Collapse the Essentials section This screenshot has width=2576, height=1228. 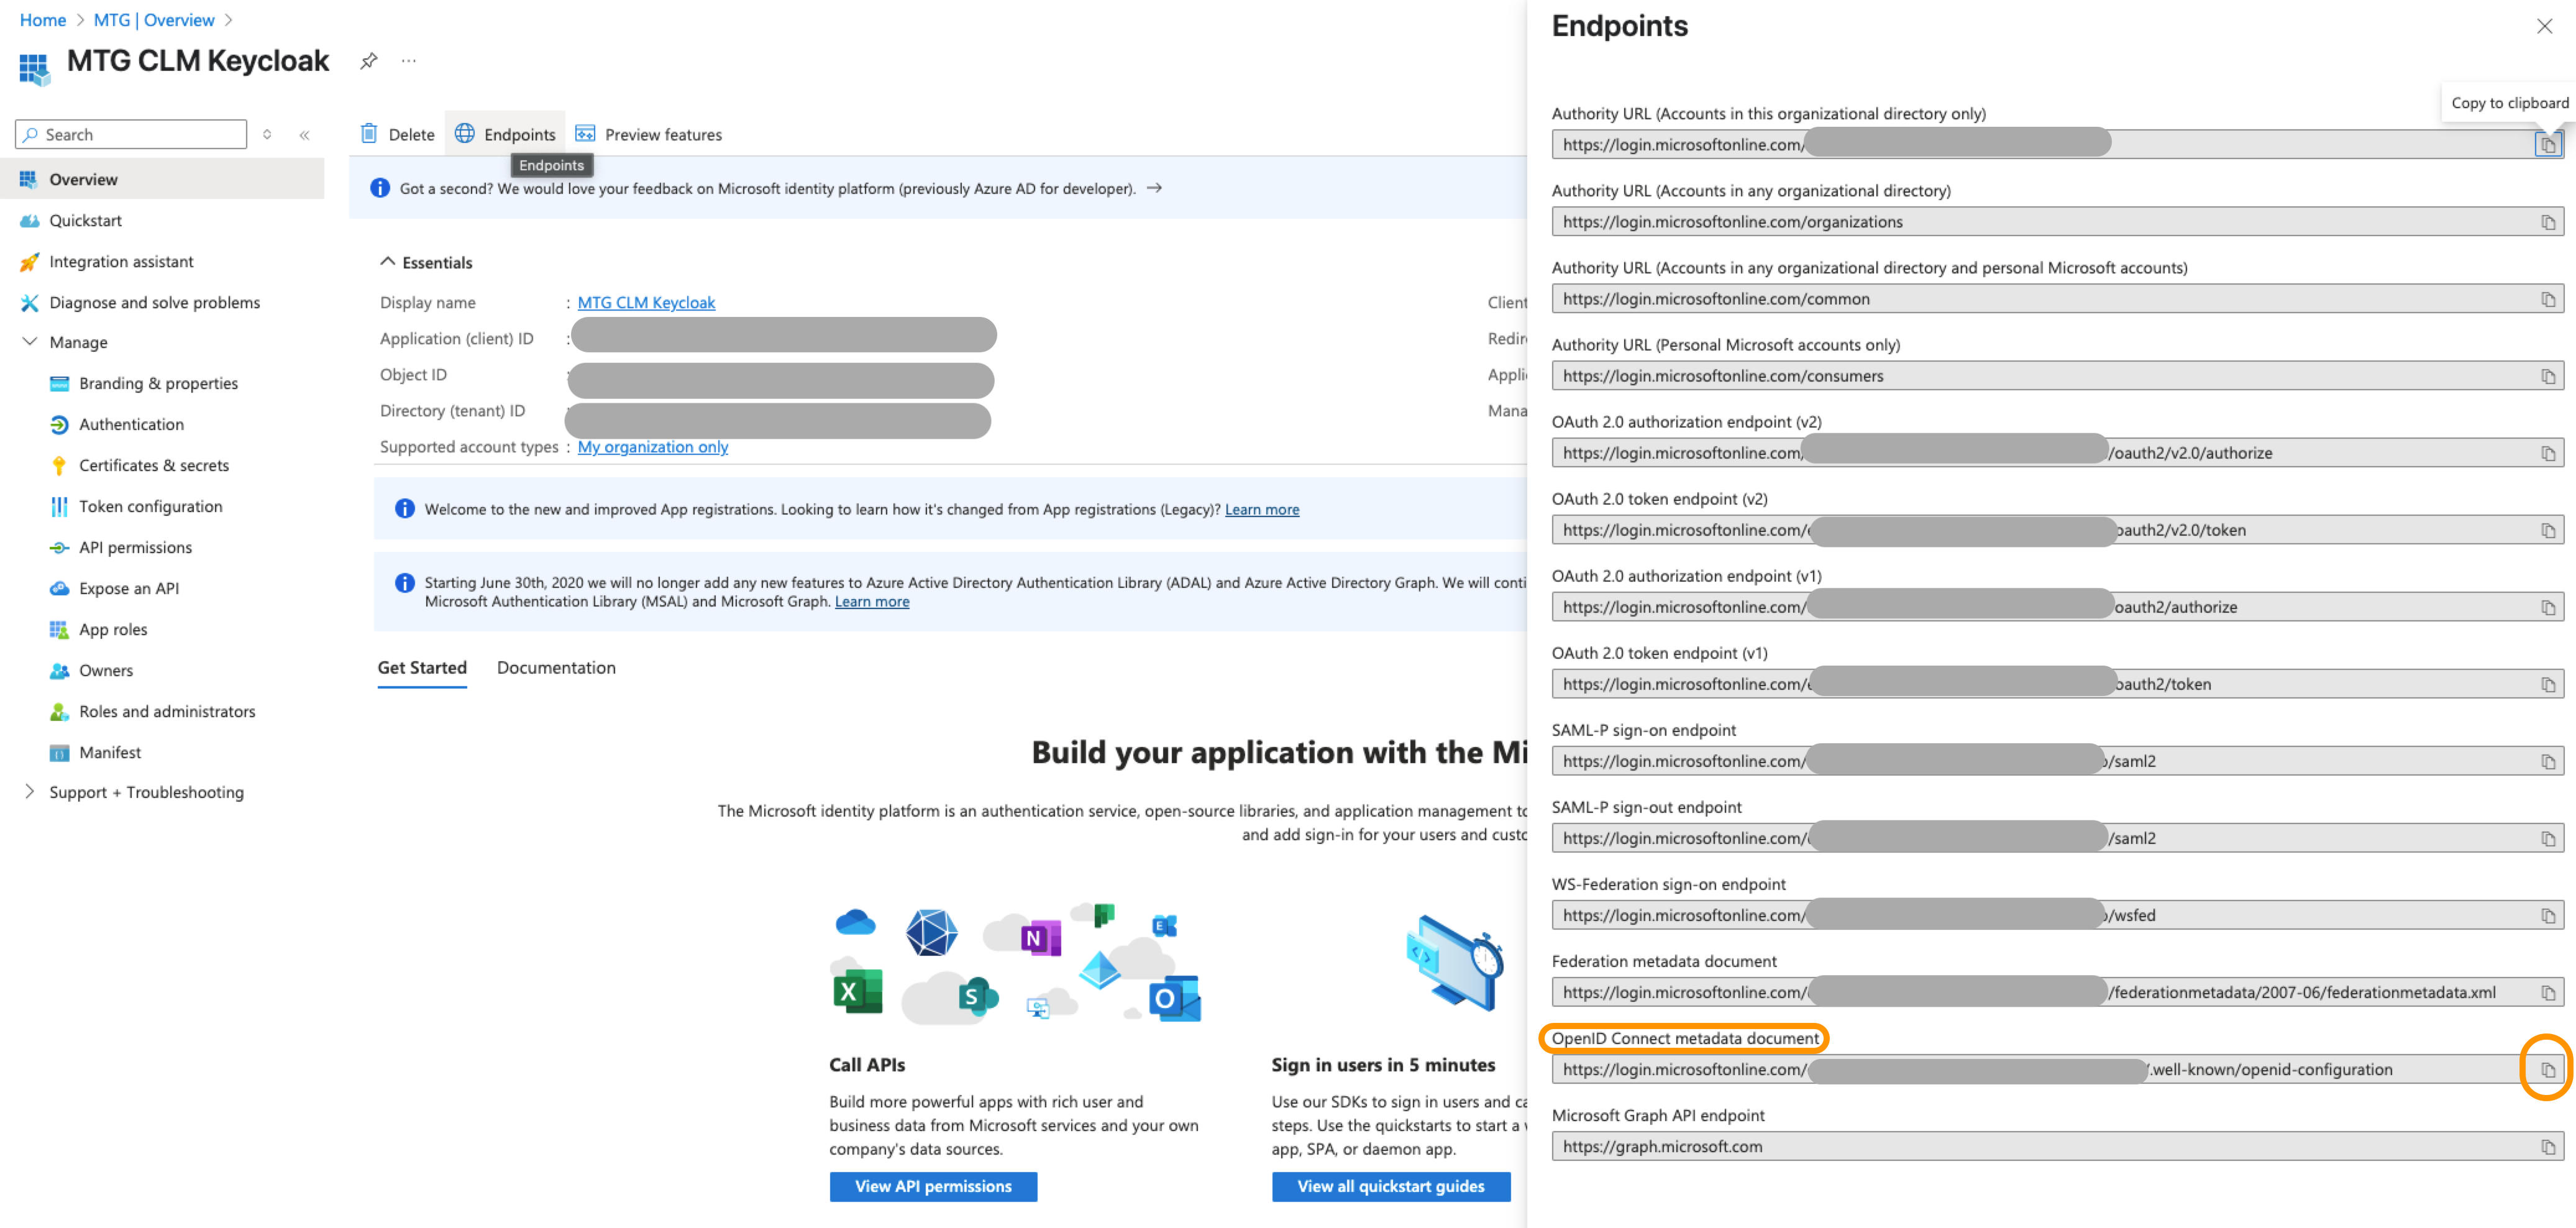point(388,262)
